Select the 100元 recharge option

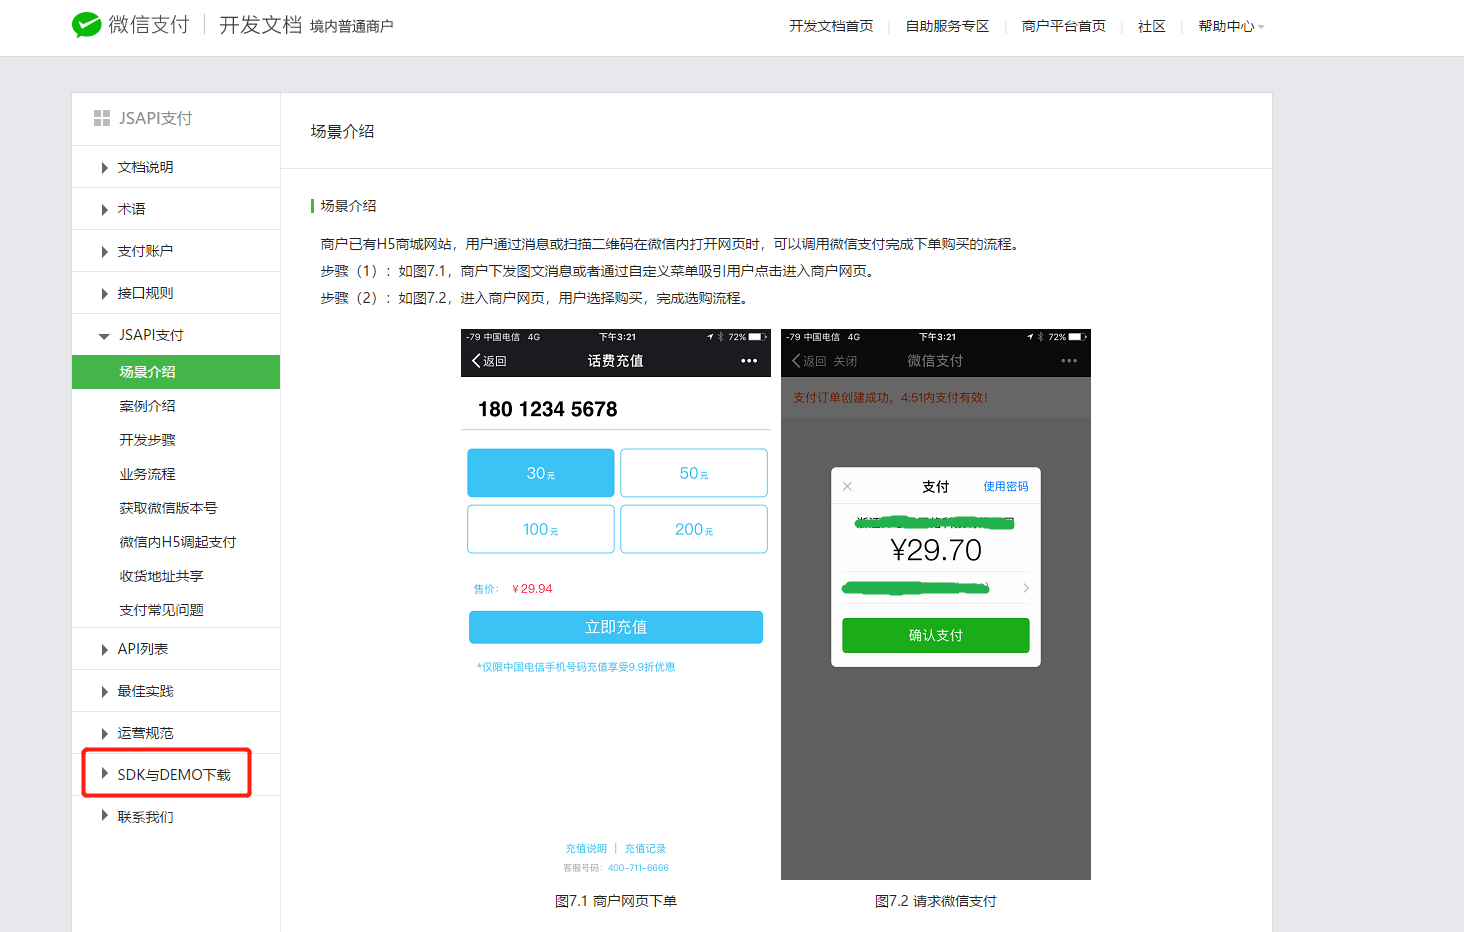(x=541, y=529)
